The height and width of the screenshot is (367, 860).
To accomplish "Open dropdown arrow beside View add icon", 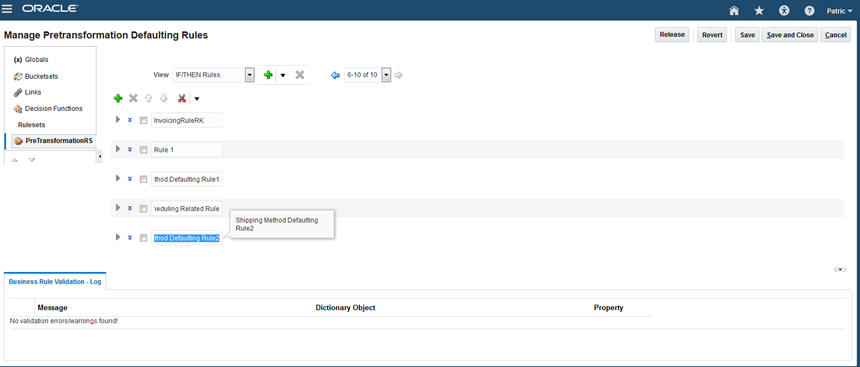I will (283, 76).
